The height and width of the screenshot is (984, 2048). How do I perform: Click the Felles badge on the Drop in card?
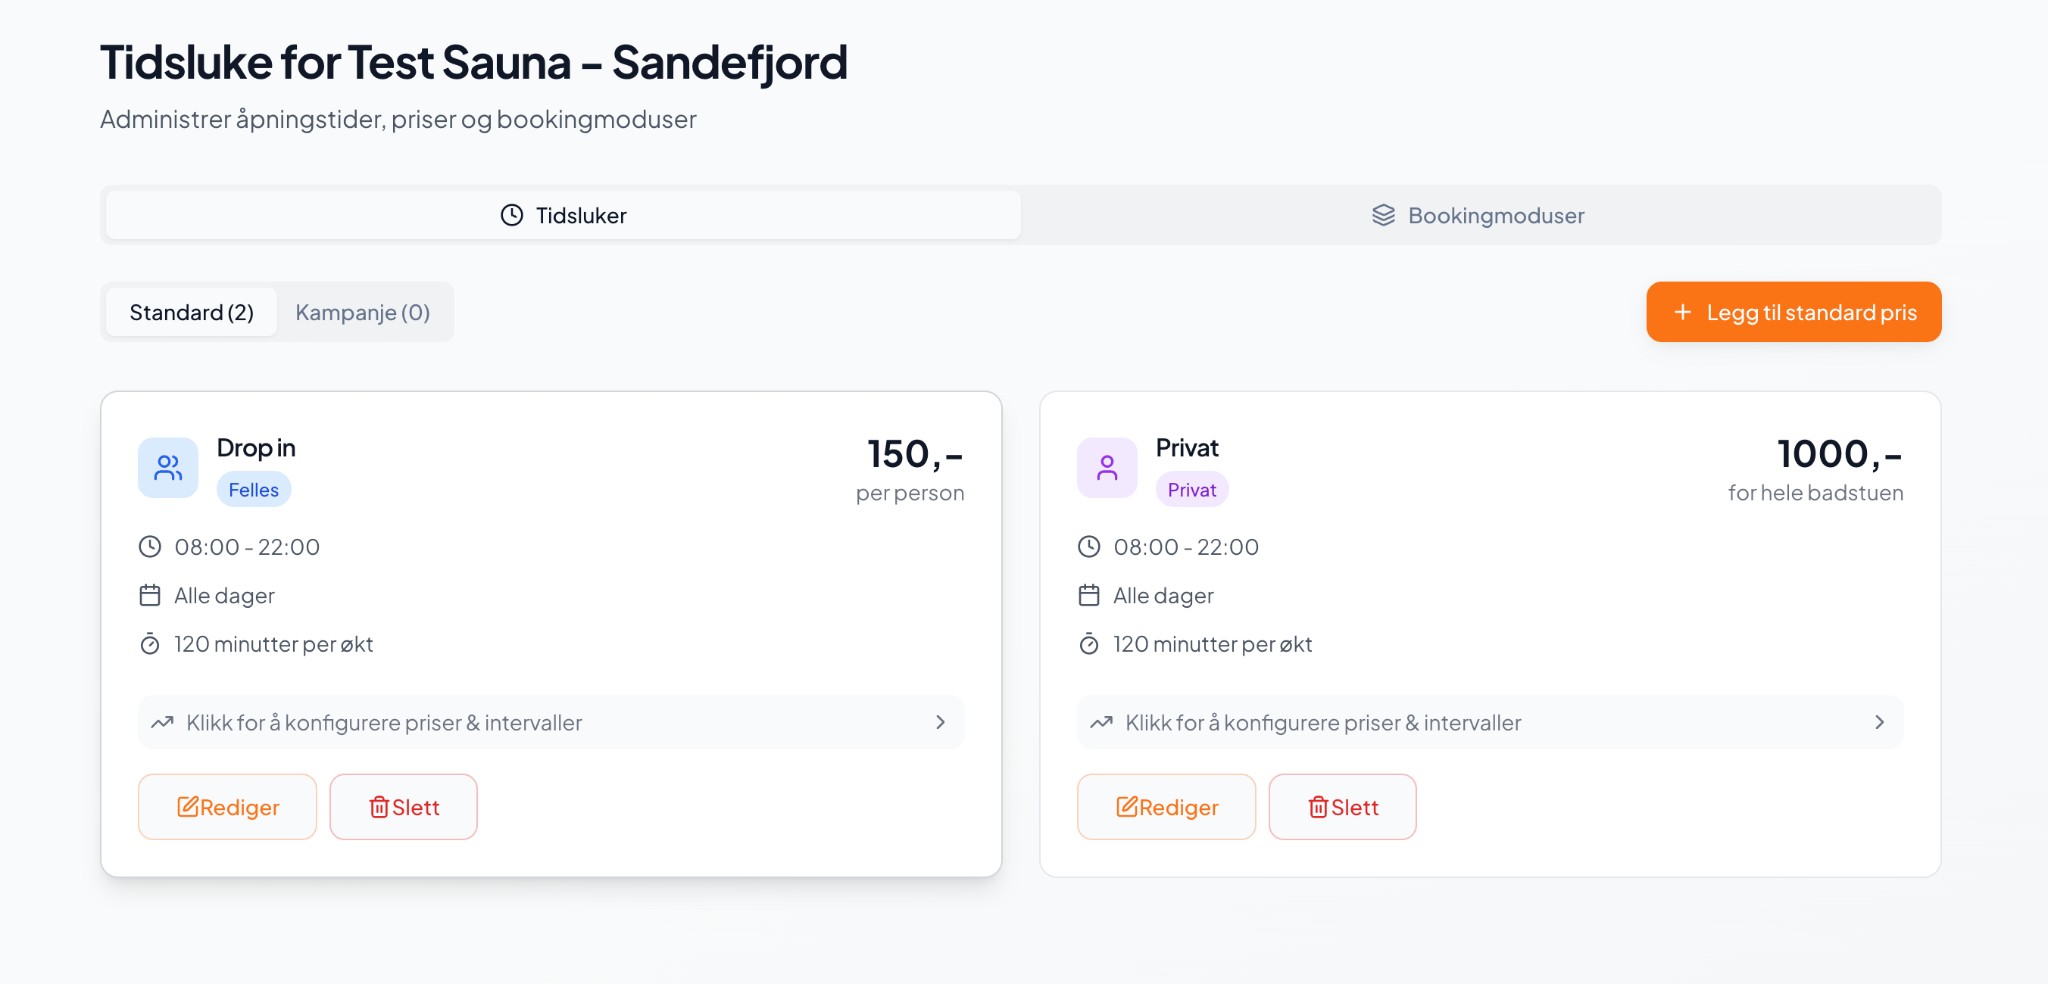(253, 489)
